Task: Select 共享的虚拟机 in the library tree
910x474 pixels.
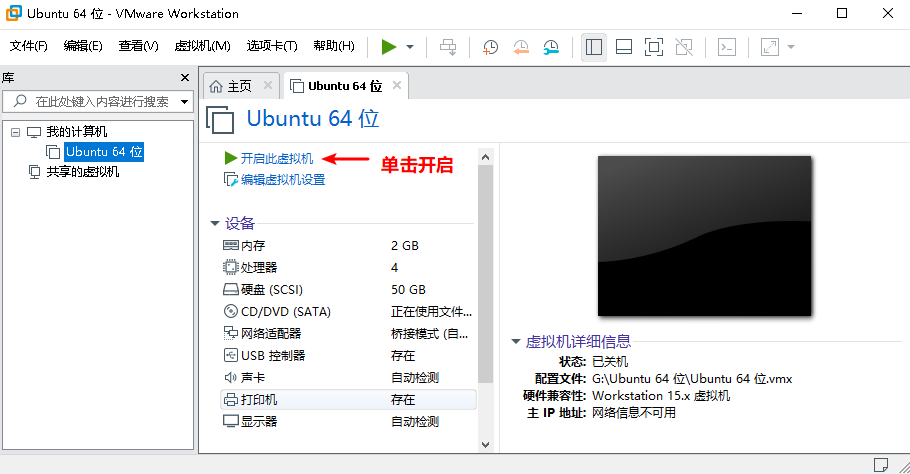Action: point(82,172)
